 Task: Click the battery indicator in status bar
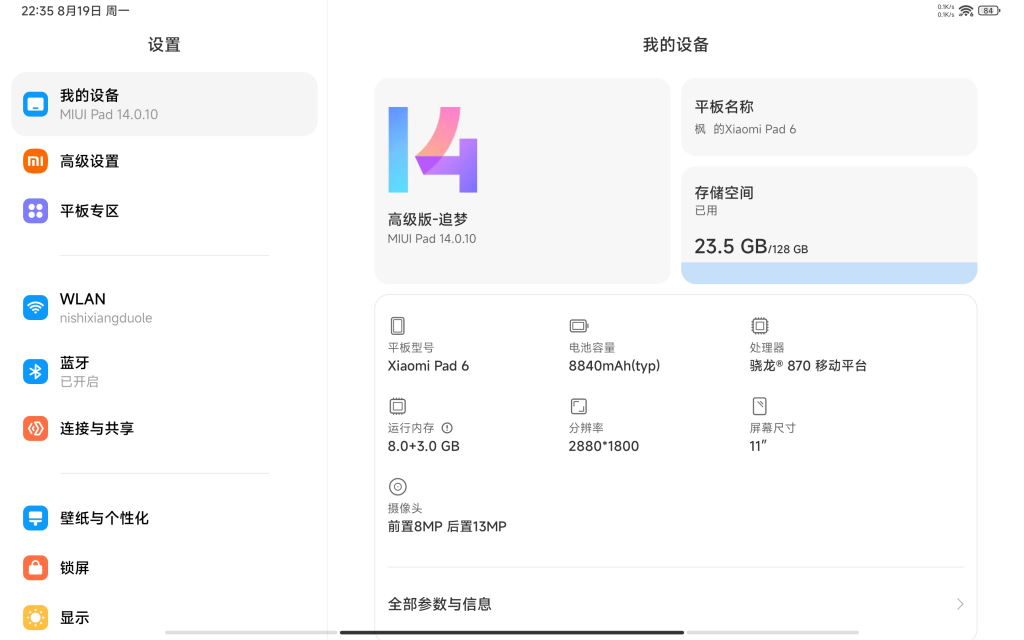[x=989, y=10]
